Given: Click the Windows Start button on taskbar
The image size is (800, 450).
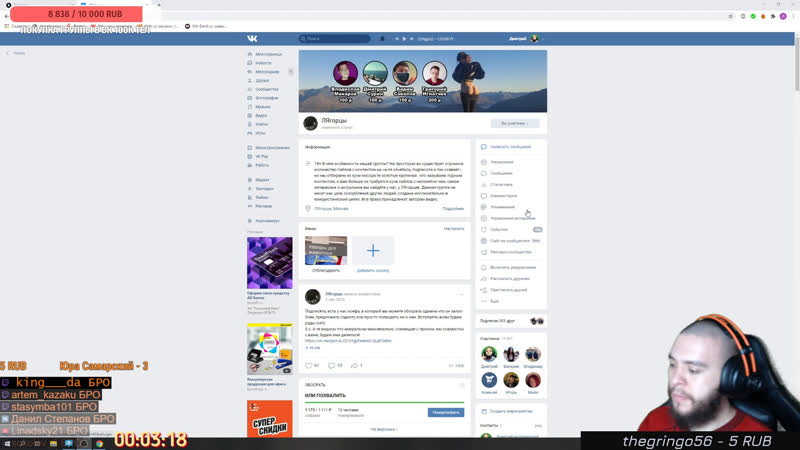Looking at the screenshot, I should click(x=6, y=443).
